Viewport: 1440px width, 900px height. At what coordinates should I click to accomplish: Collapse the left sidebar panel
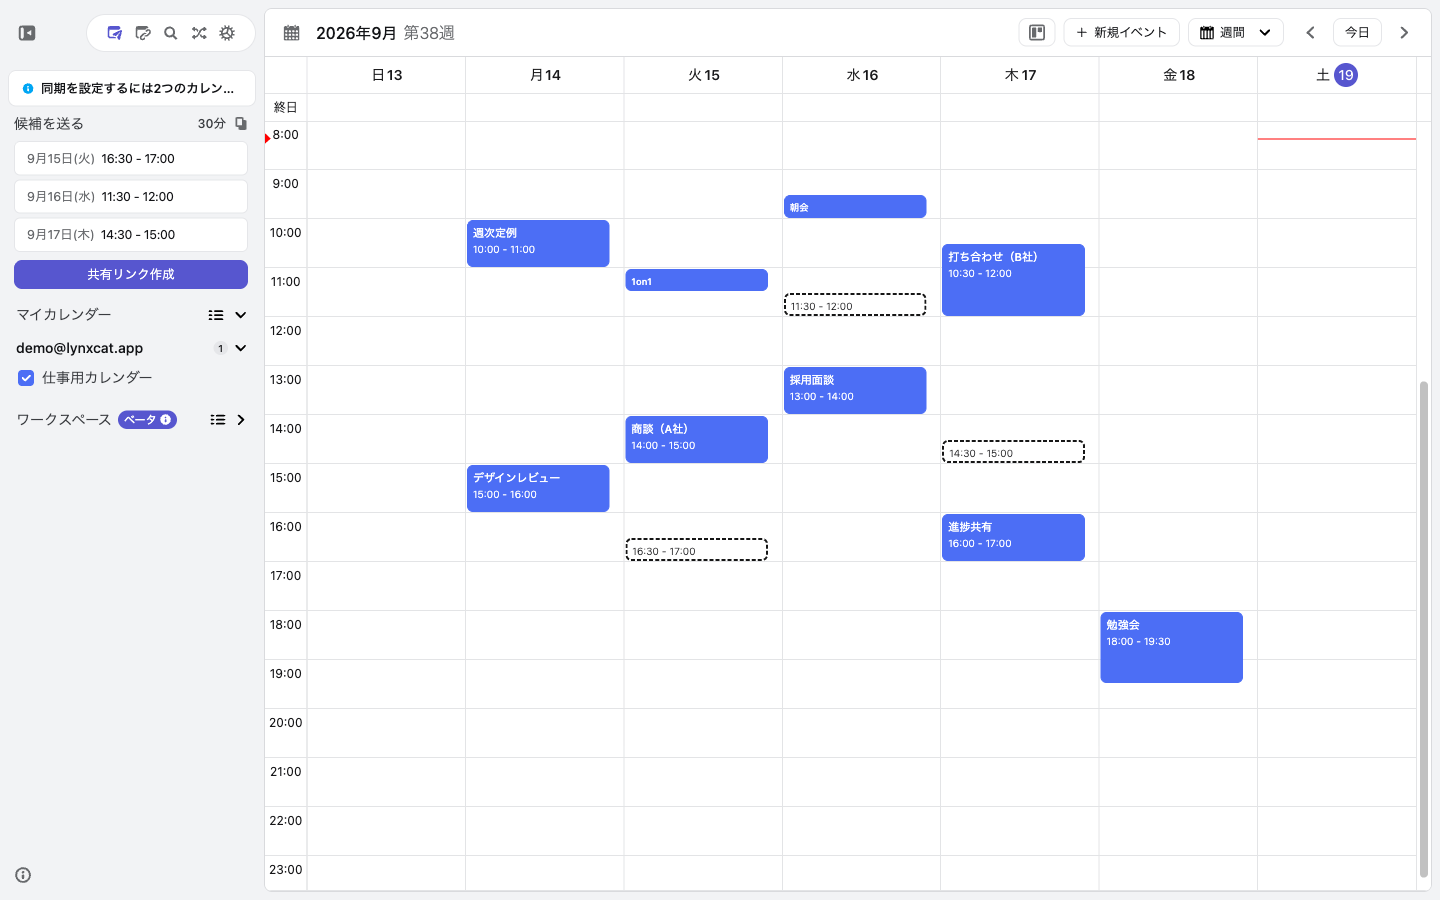27,33
